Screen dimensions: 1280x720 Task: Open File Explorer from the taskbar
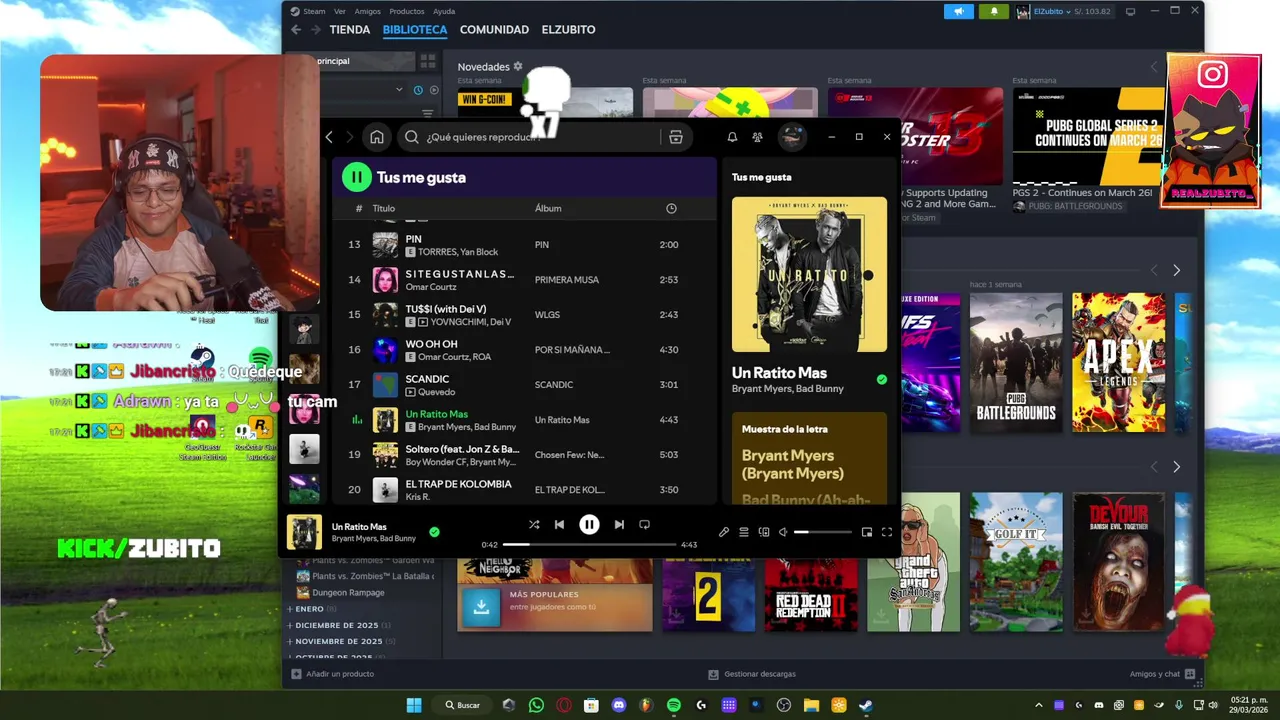coord(811,705)
